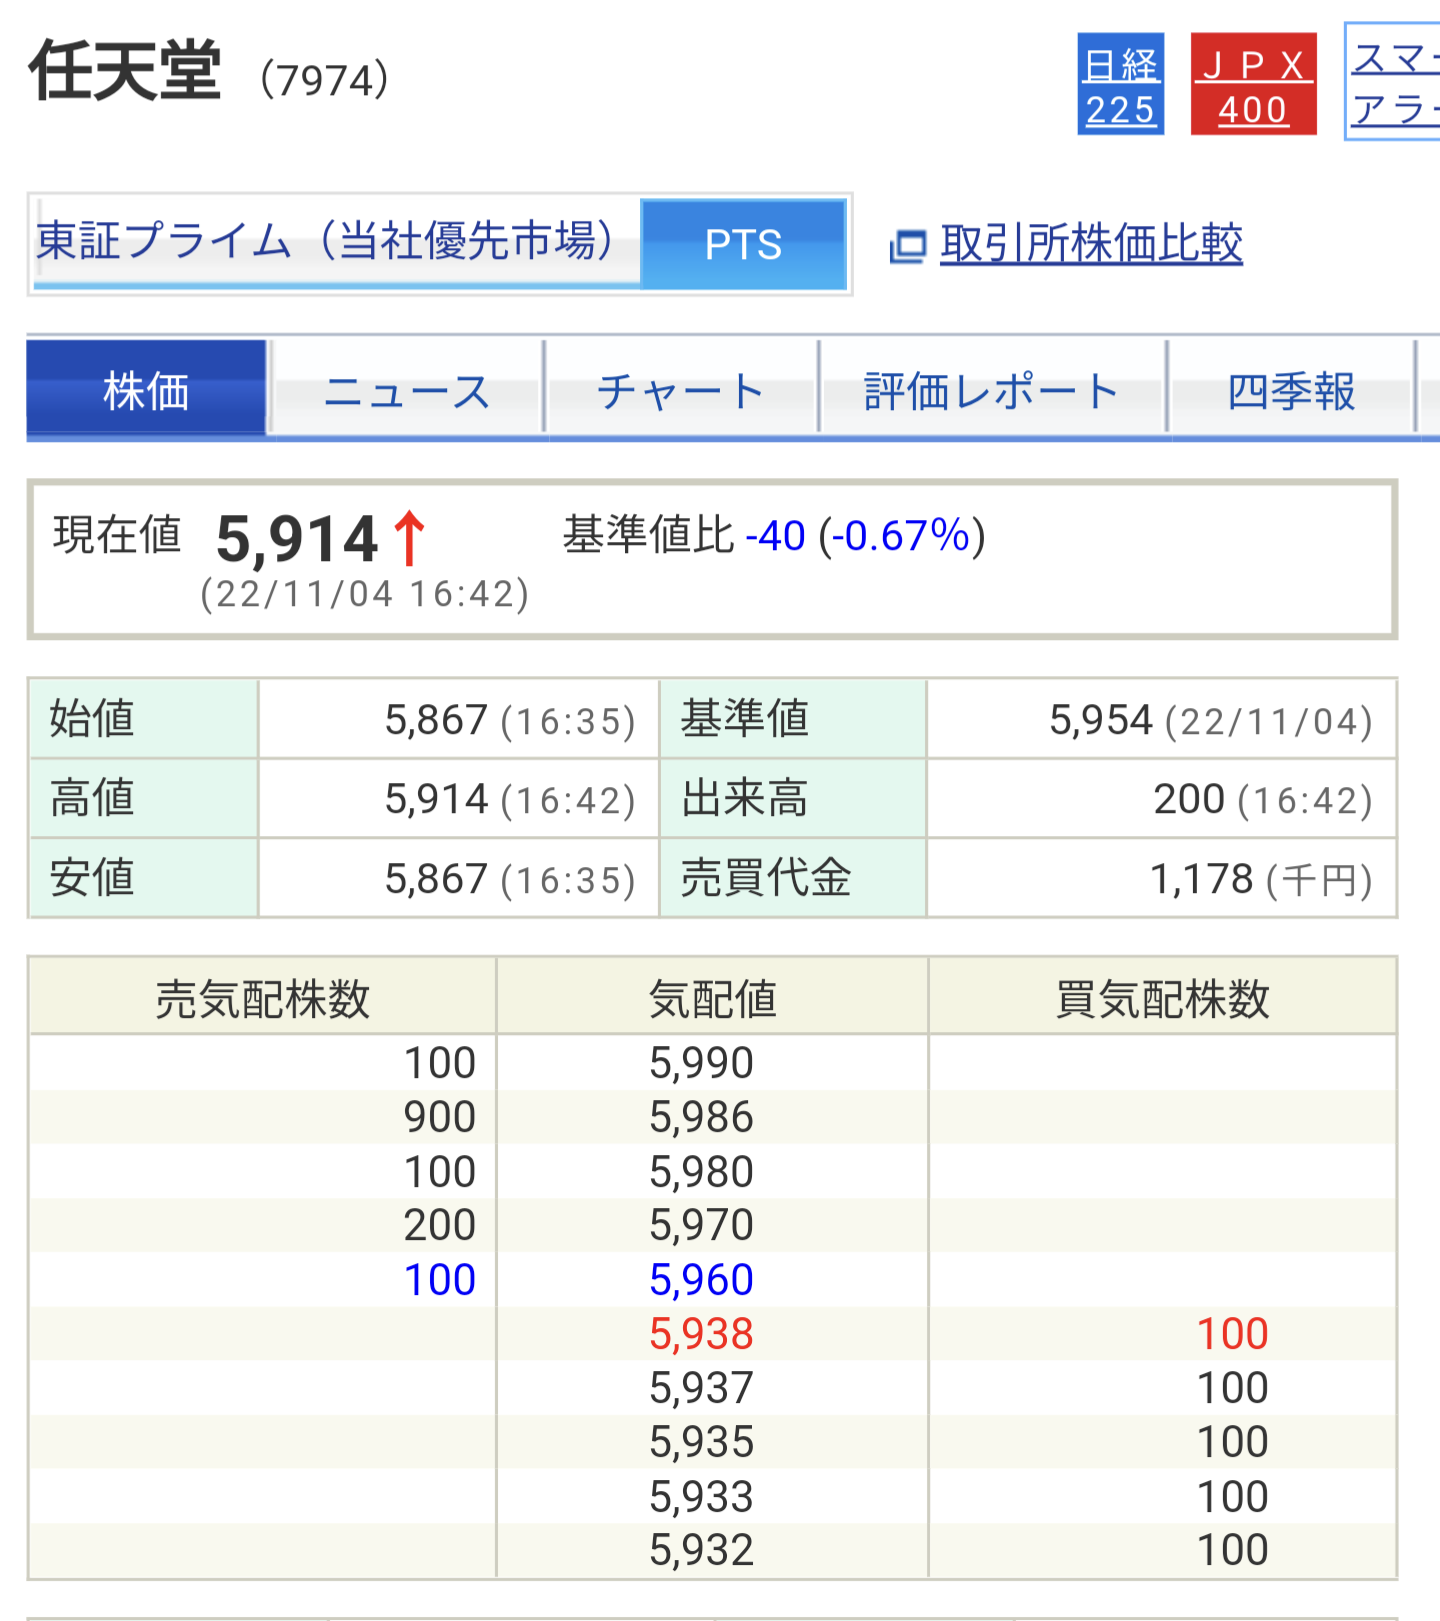
Task: Select bid price 5,932
Action: [701, 1550]
